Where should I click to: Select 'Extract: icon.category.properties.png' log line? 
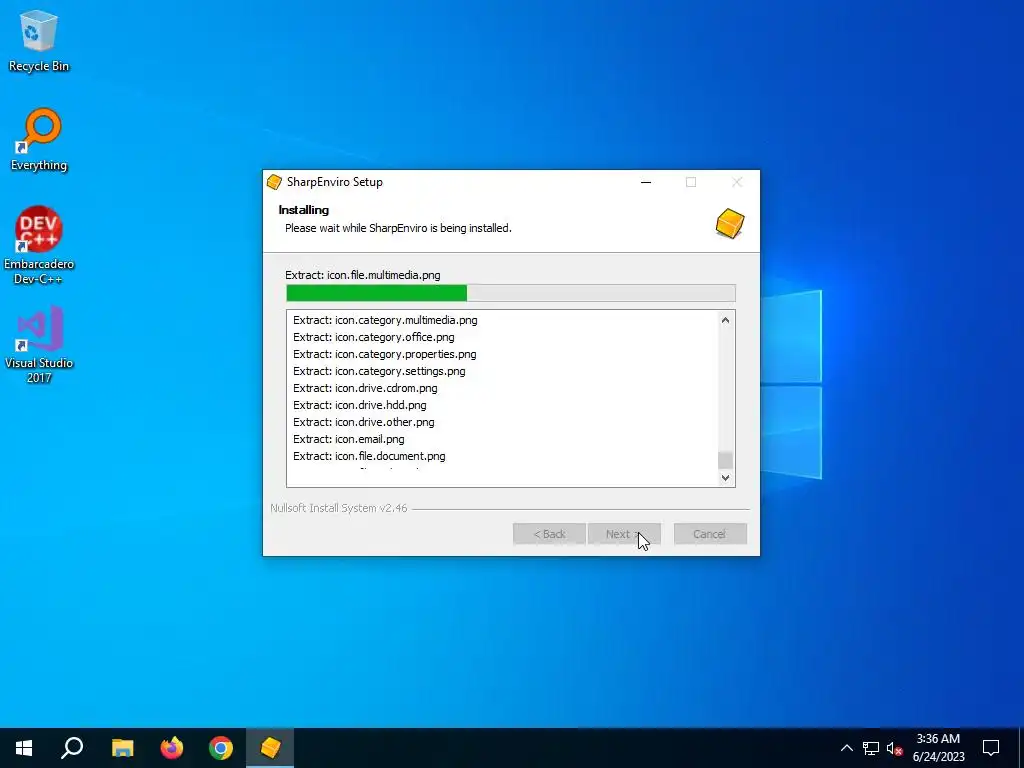pyautogui.click(x=385, y=354)
